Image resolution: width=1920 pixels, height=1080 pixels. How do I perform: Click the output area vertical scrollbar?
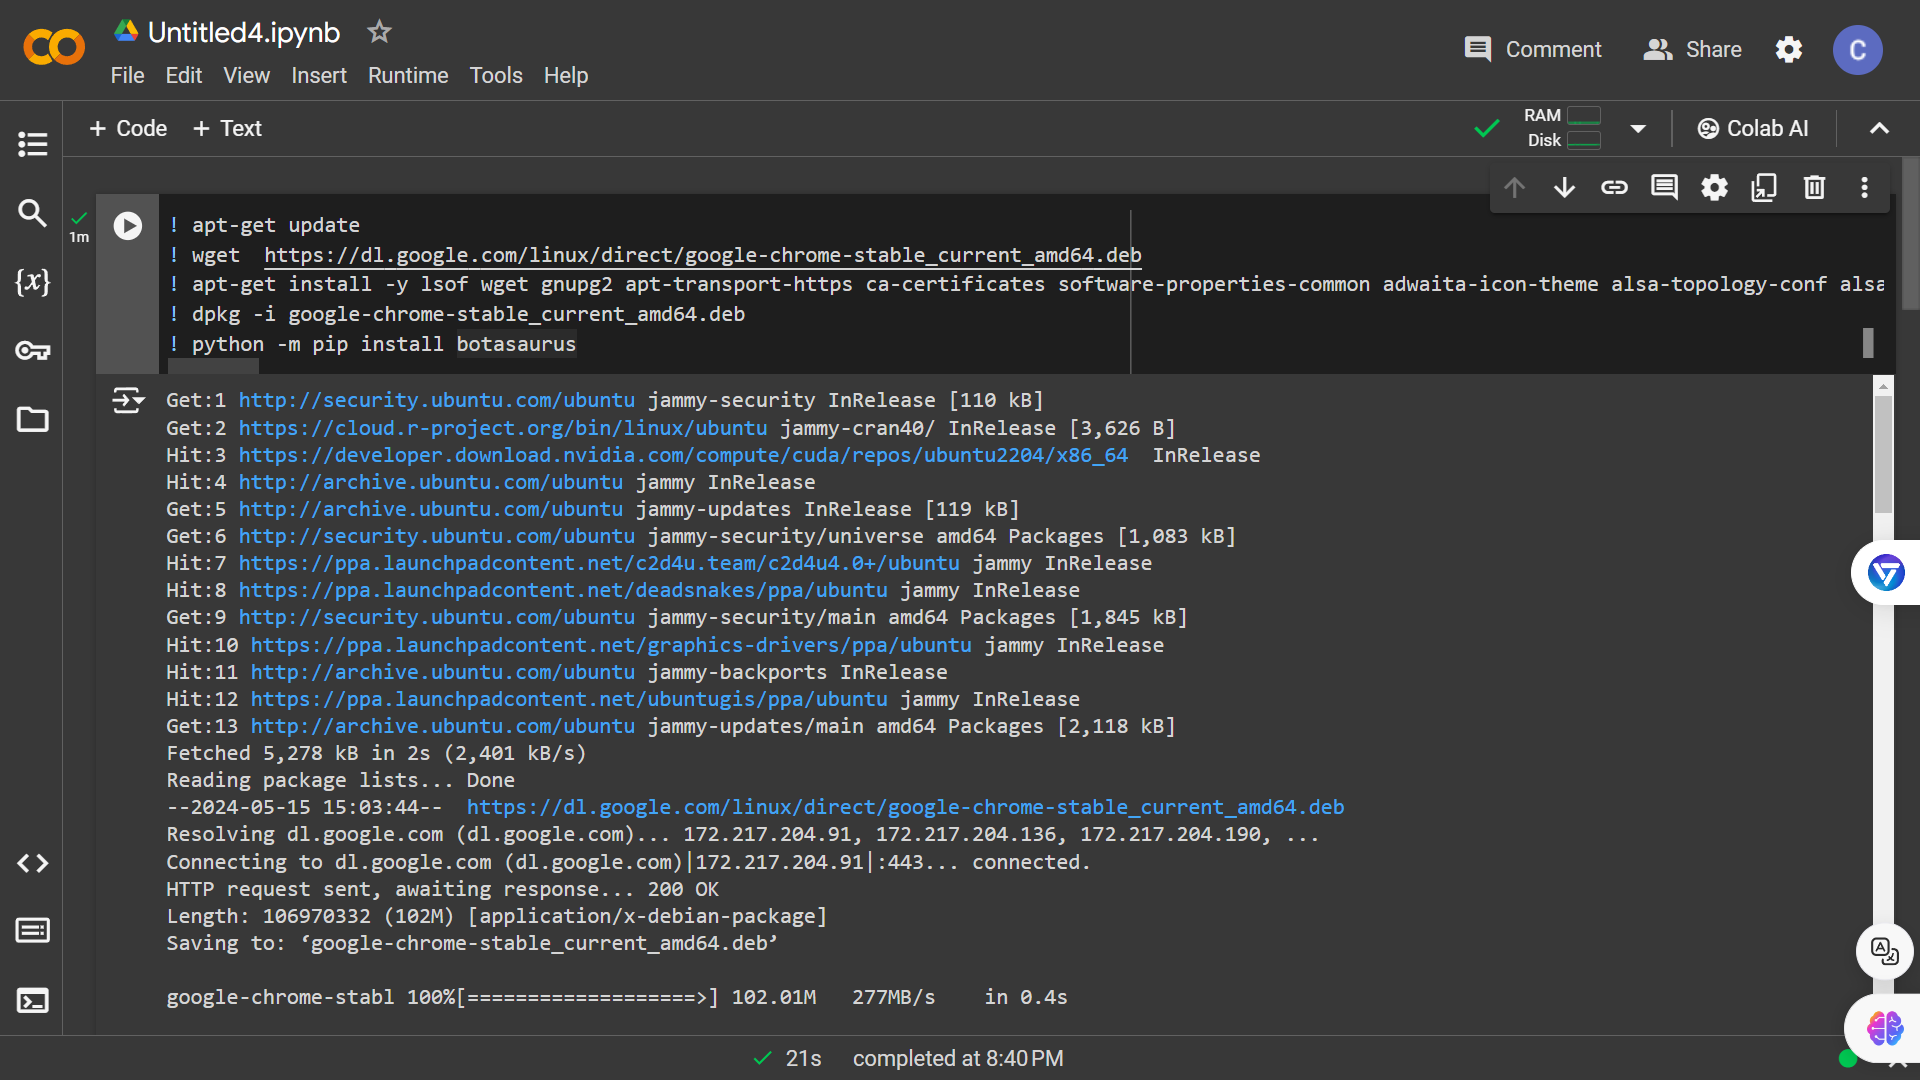[1883, 455]
